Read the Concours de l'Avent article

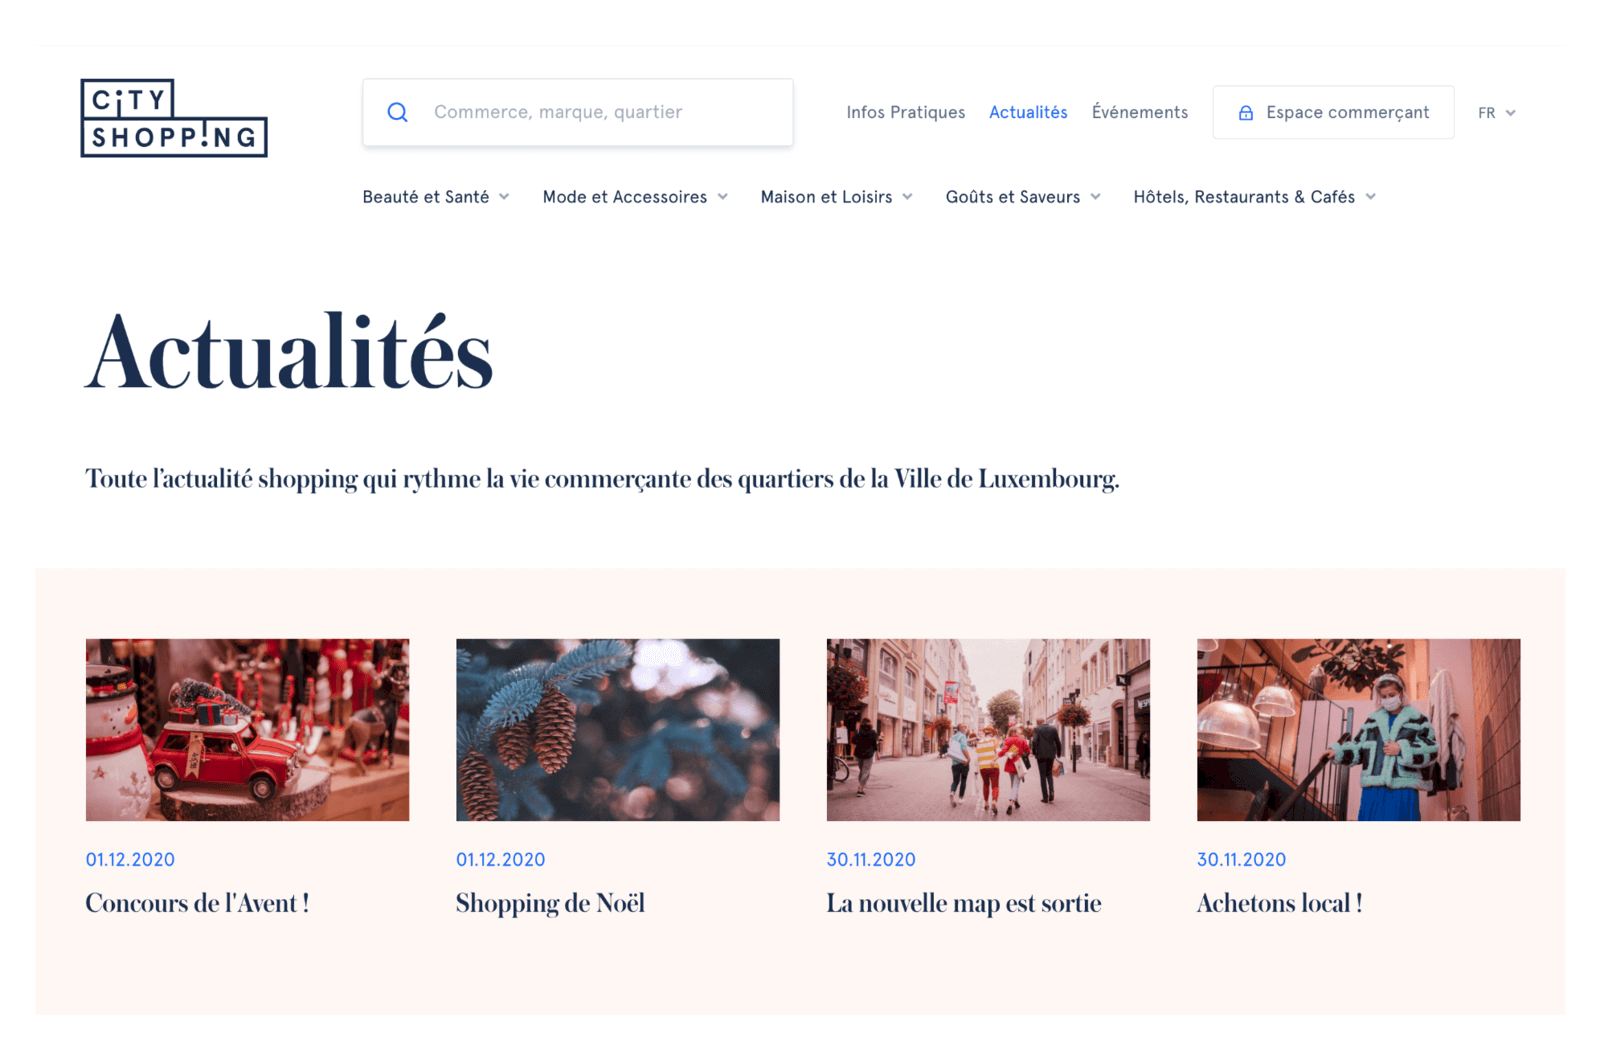click(x=197, y=903)
